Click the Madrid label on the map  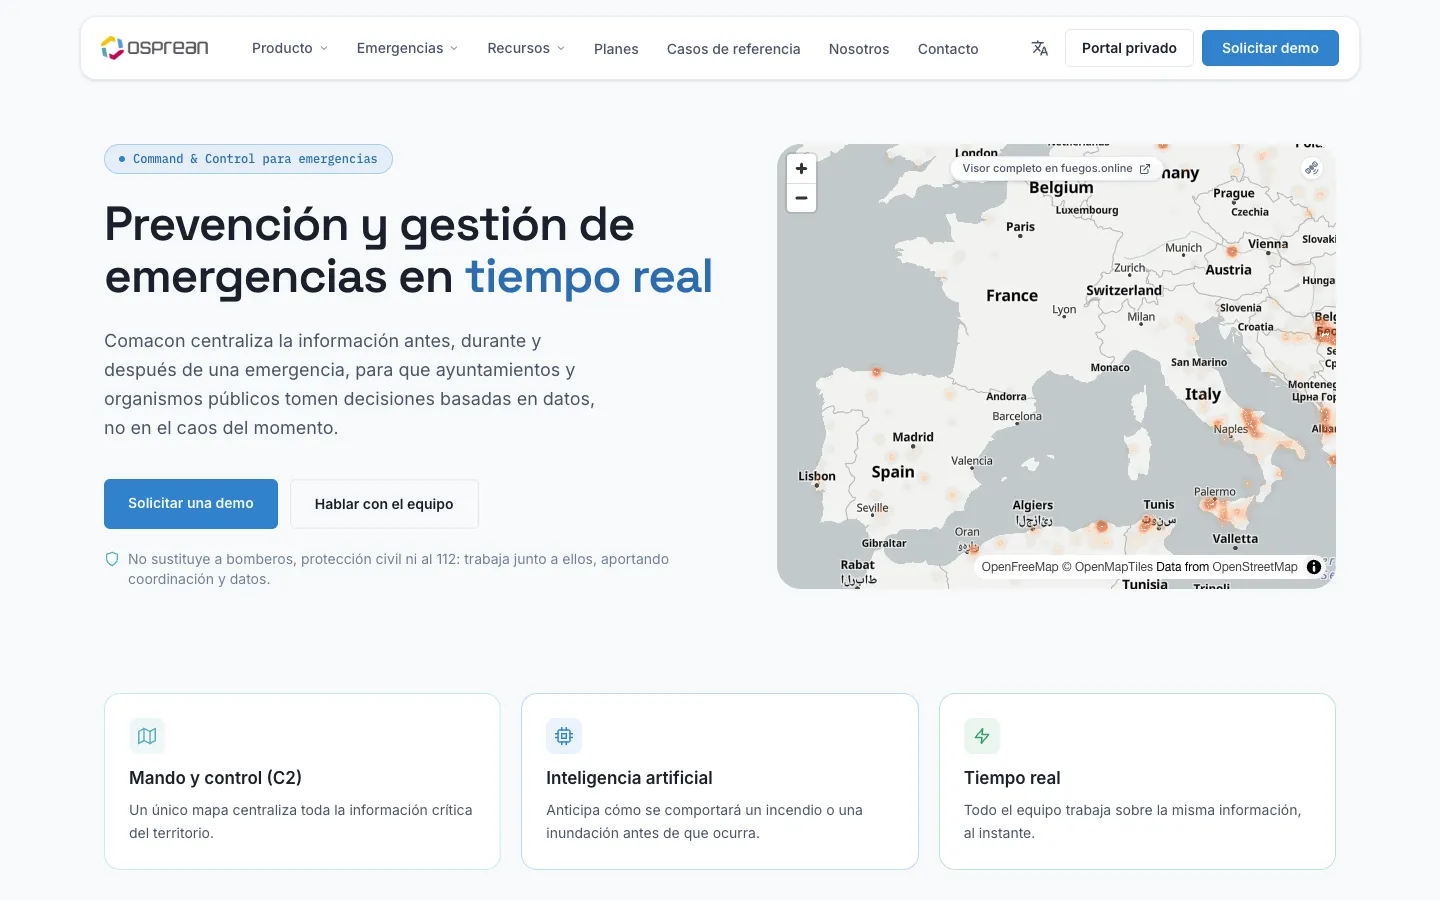point(913,437)
